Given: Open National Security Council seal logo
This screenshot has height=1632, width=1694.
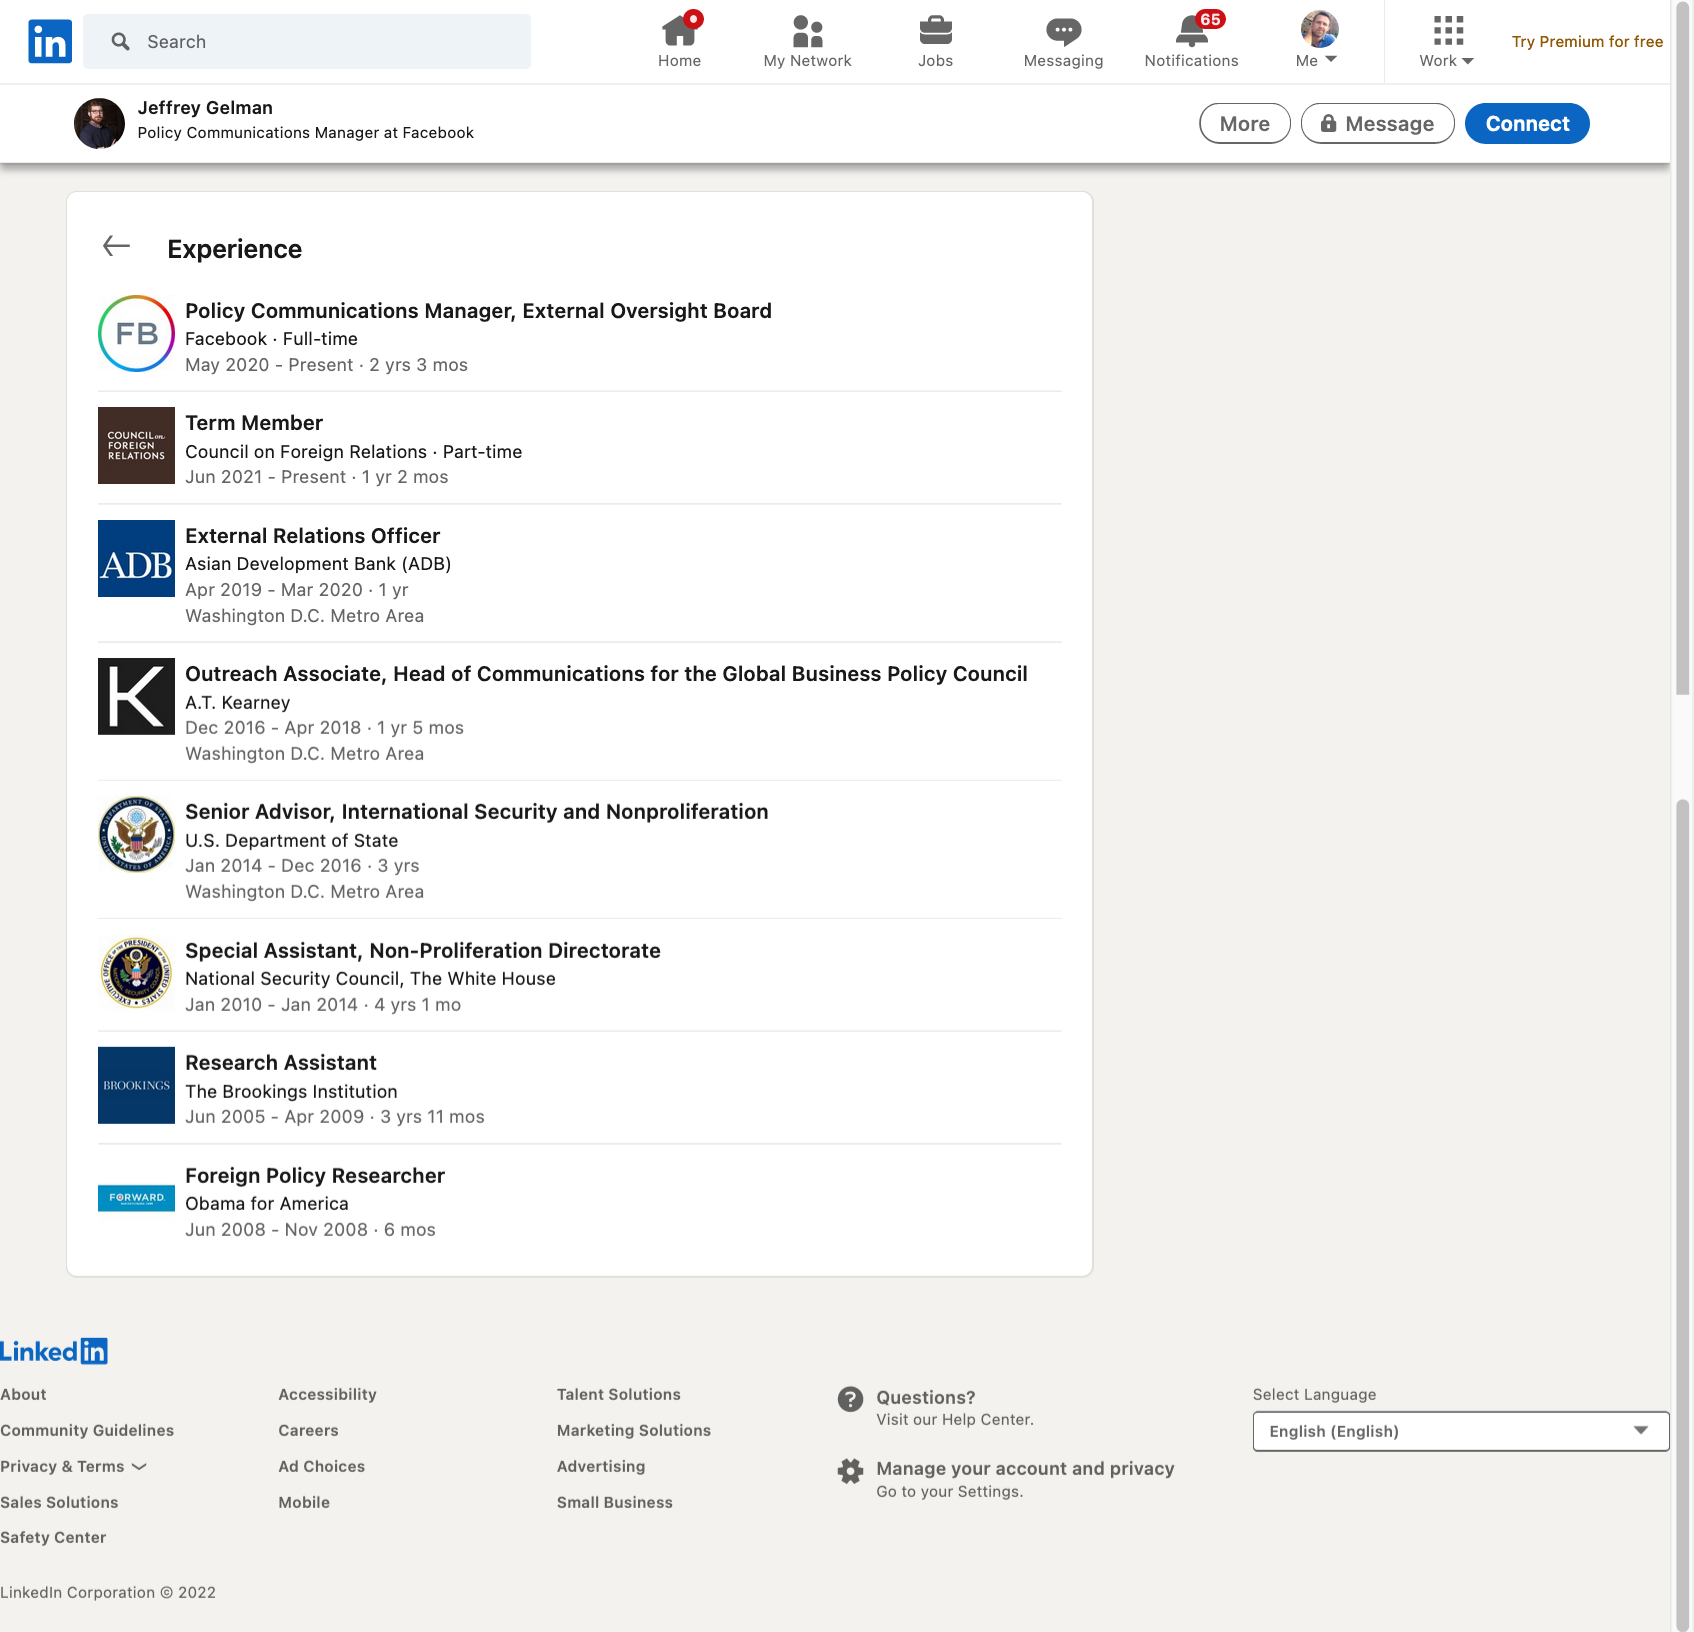Looking at the screenshot, I should click(x=137, y=973).
